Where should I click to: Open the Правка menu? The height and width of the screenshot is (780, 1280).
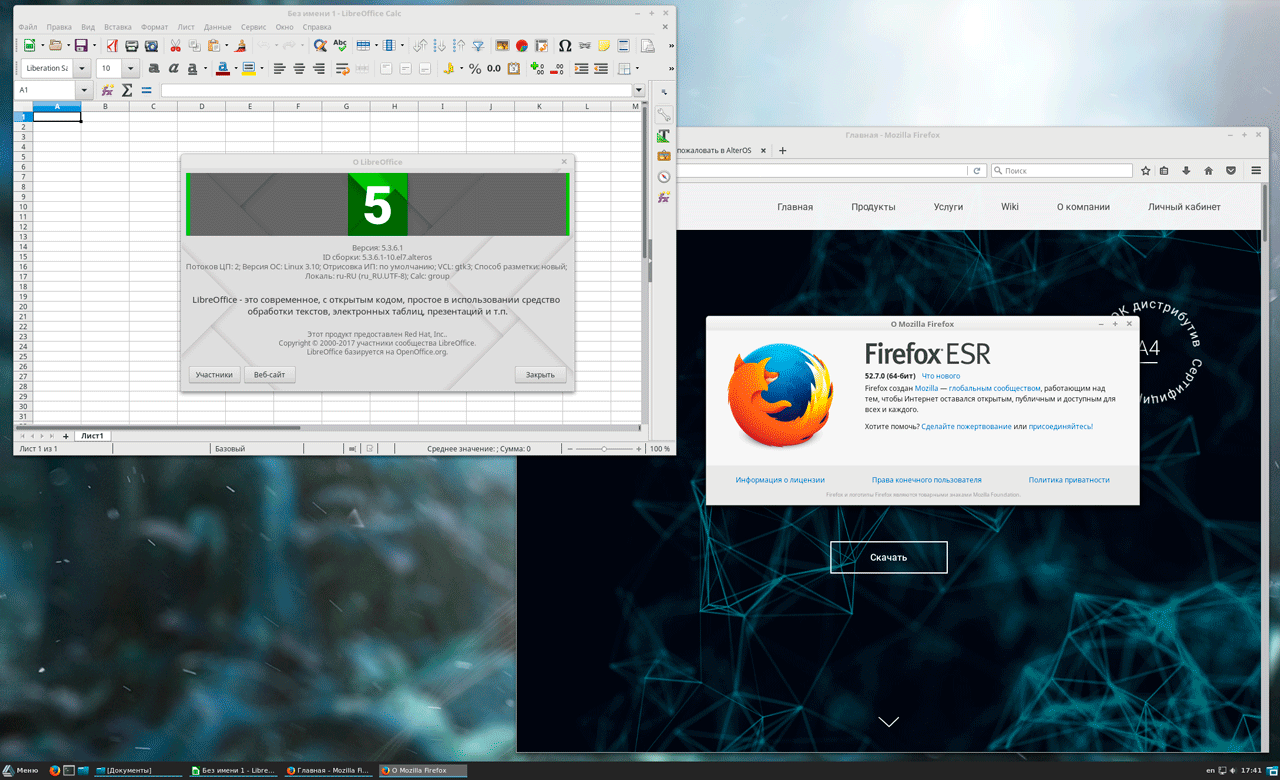pos(59,27)
